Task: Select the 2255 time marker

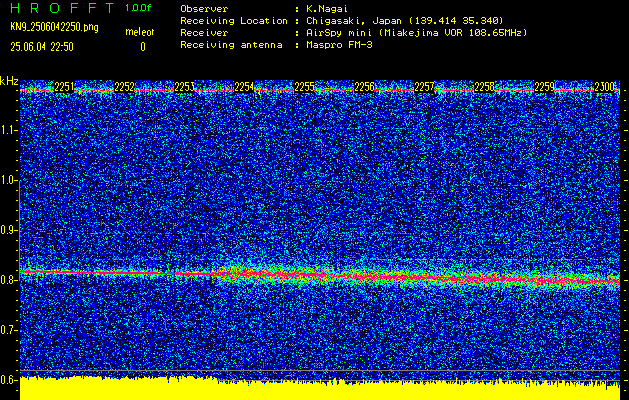Action: (304, 87)
